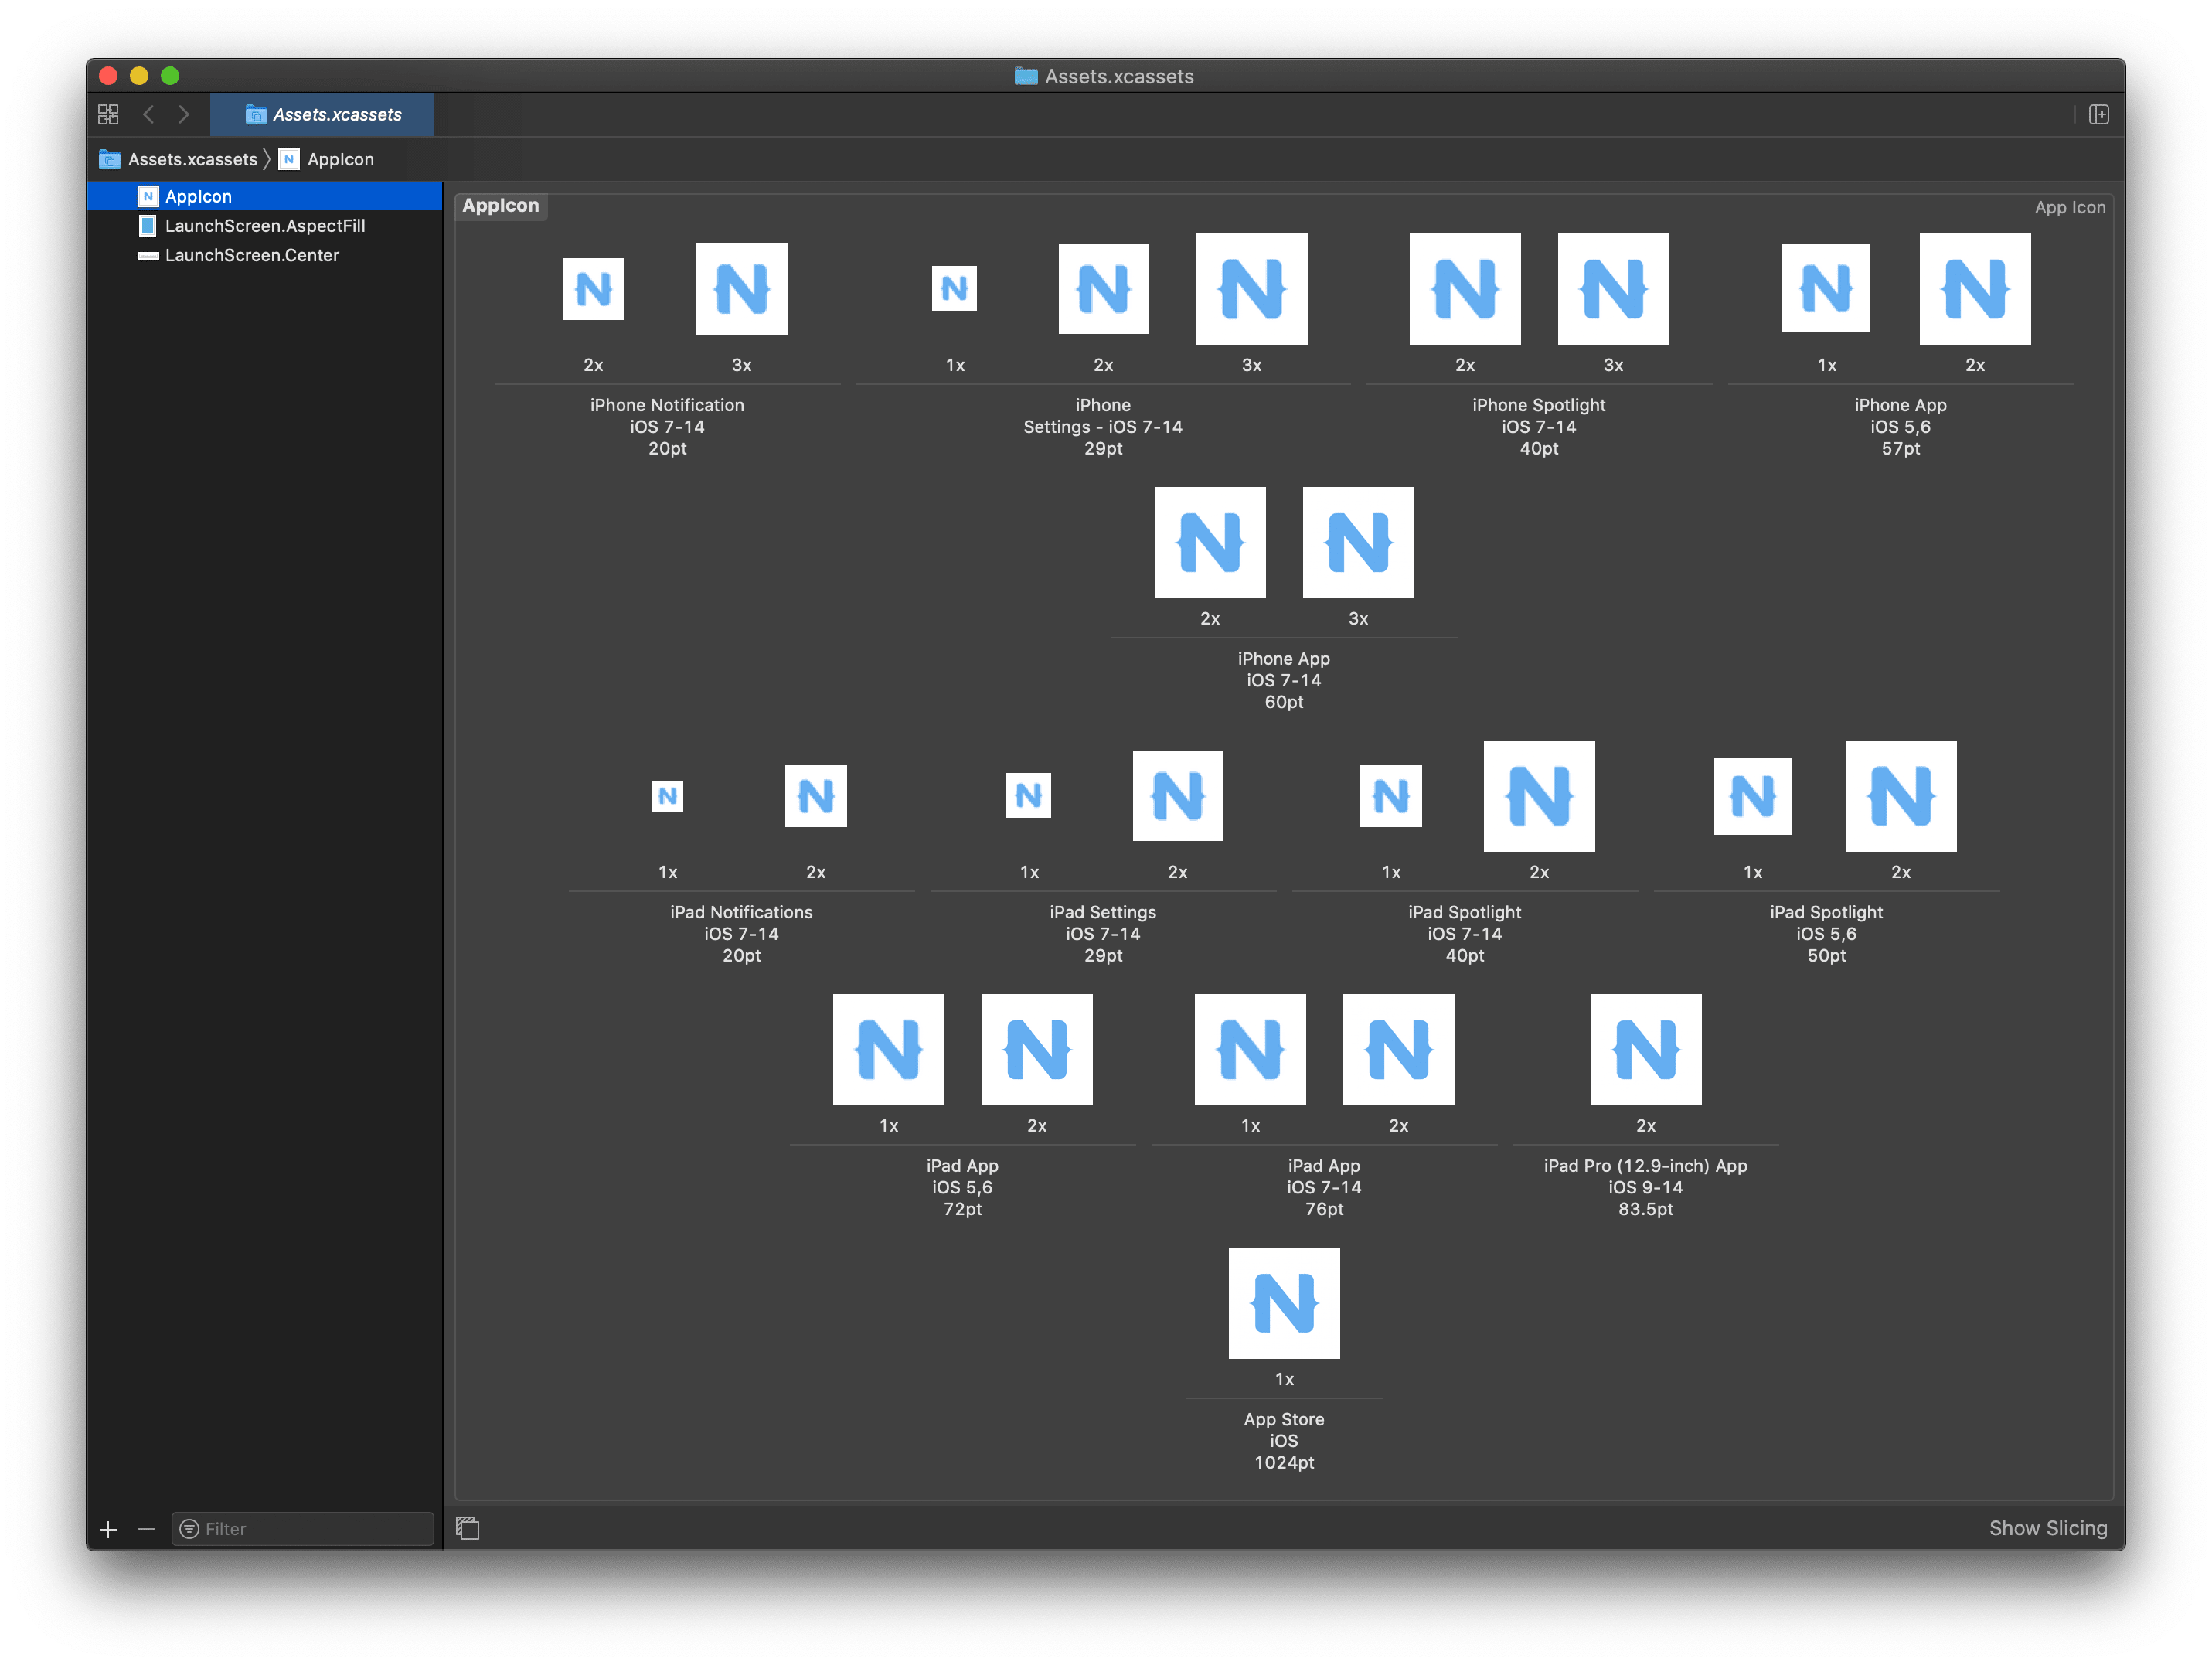Select the Assets.xcassets tab
This screenshot has width=2212, height=1665.
point(322,115)
